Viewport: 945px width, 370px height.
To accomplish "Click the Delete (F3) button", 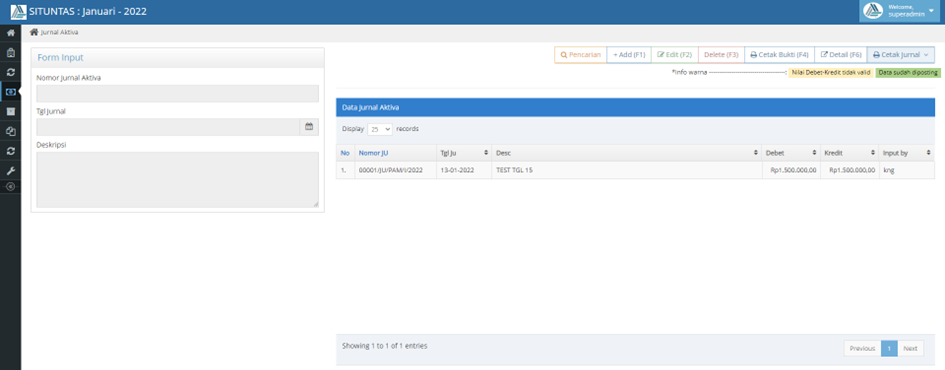I will click(721, 55).
